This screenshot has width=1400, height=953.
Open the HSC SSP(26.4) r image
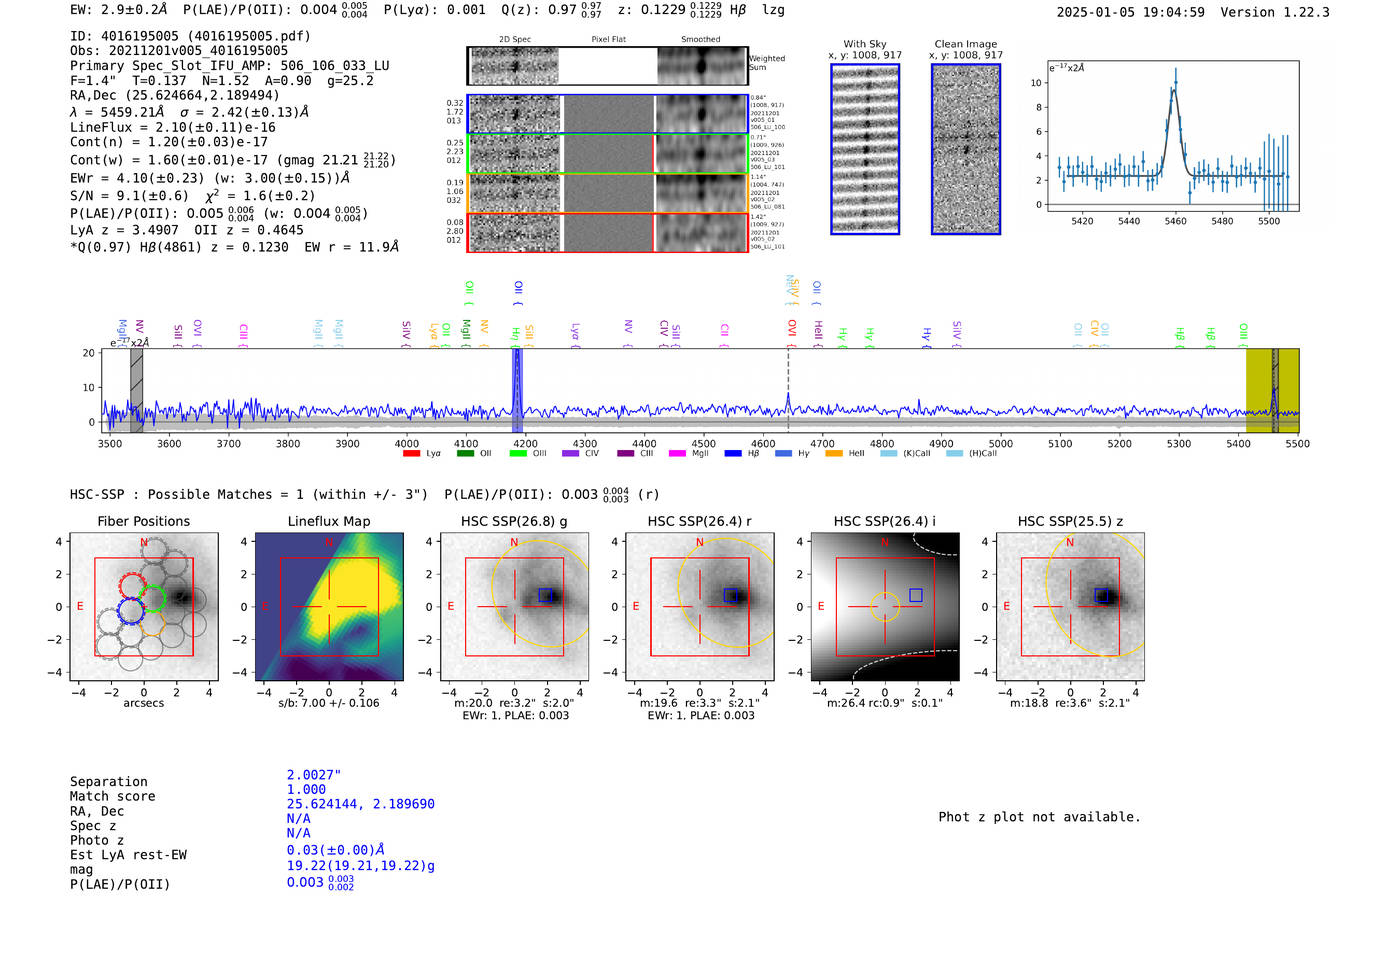point(699,607)
